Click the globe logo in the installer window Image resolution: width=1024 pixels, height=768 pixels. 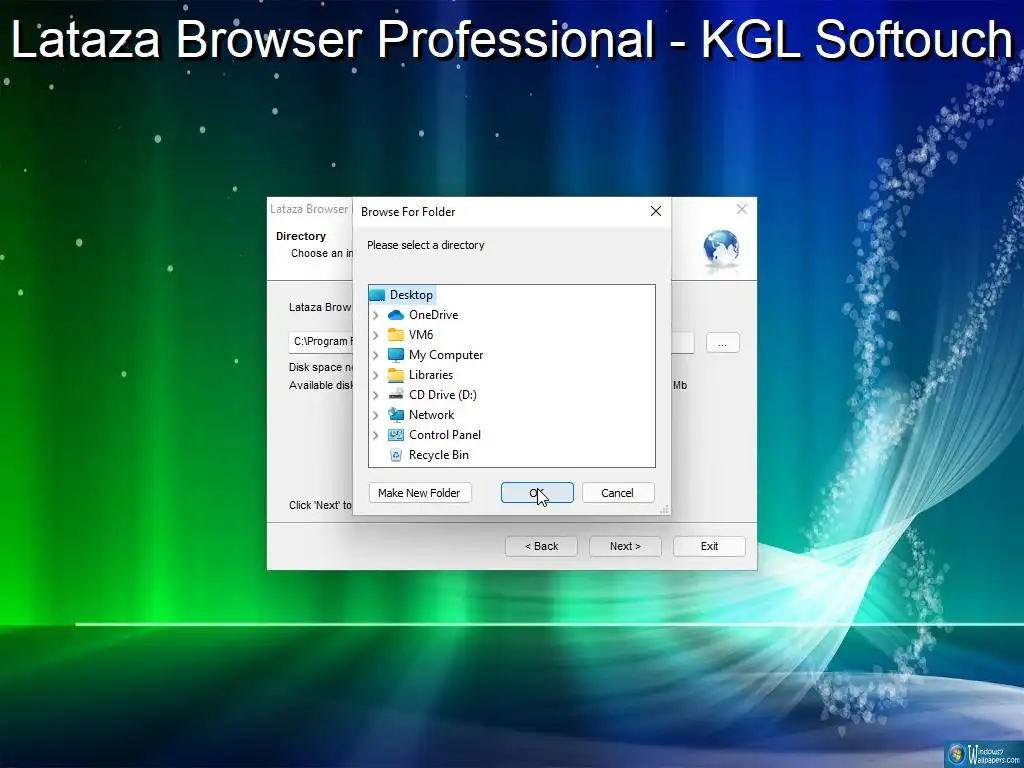721,249
